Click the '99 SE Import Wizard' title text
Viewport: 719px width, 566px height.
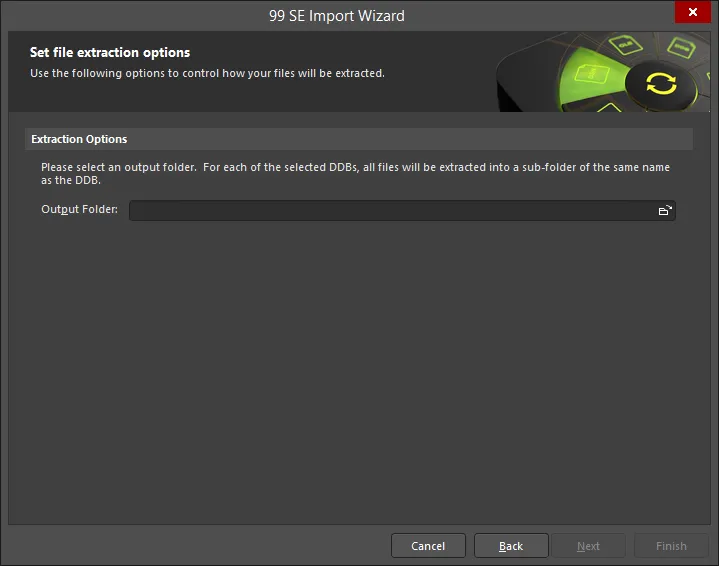(x=337, y=16)
